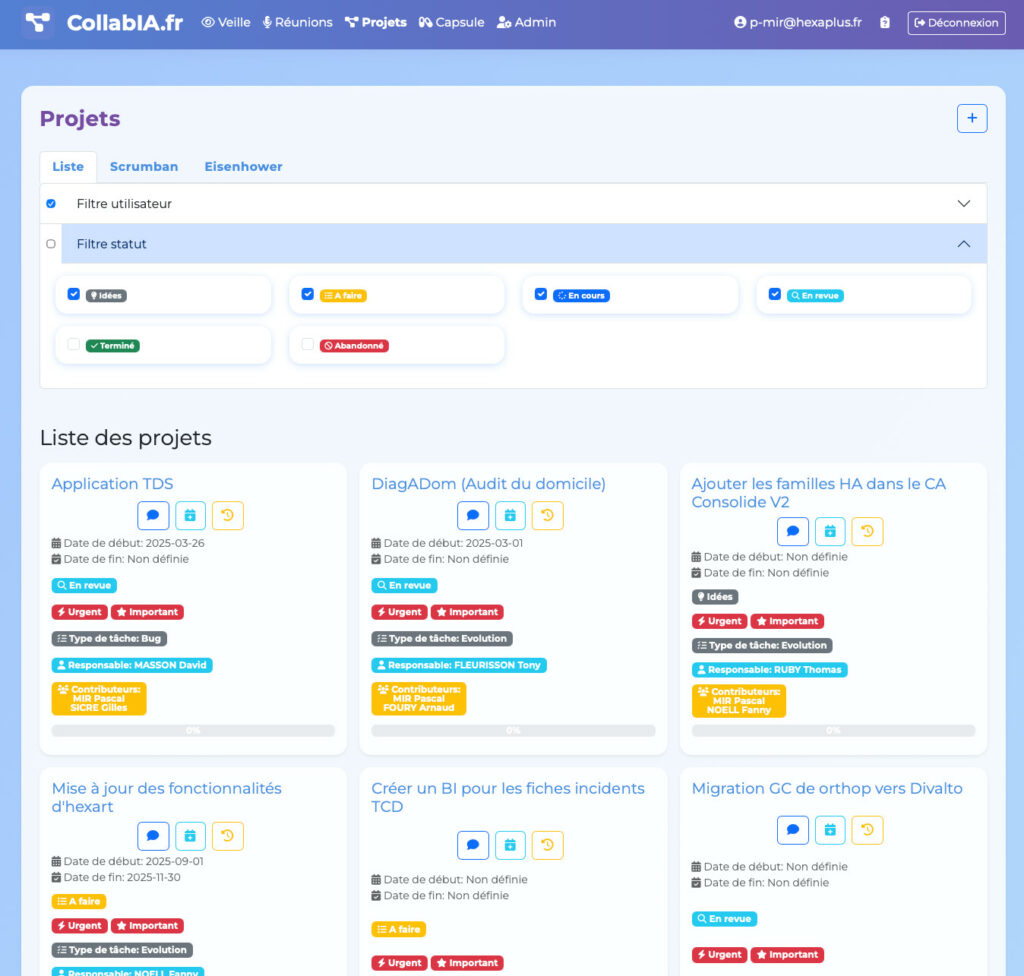
Task: Switch to the Scrumban tab
Action: pyautogui.click(x=144, y=167)
